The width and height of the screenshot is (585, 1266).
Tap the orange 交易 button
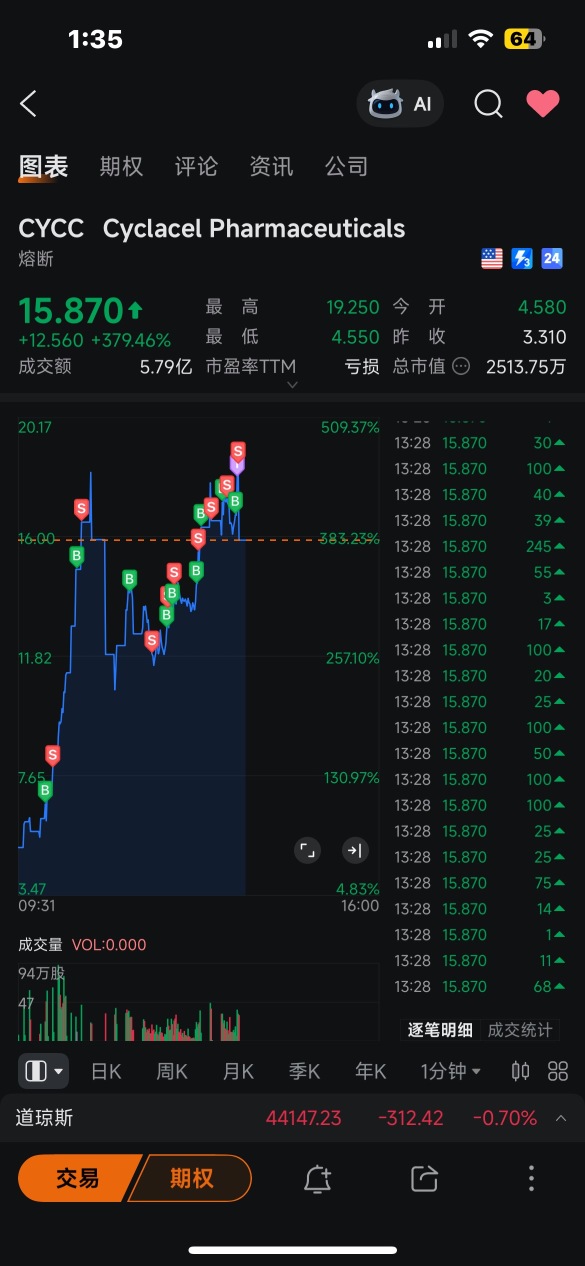click(78, 1178)
